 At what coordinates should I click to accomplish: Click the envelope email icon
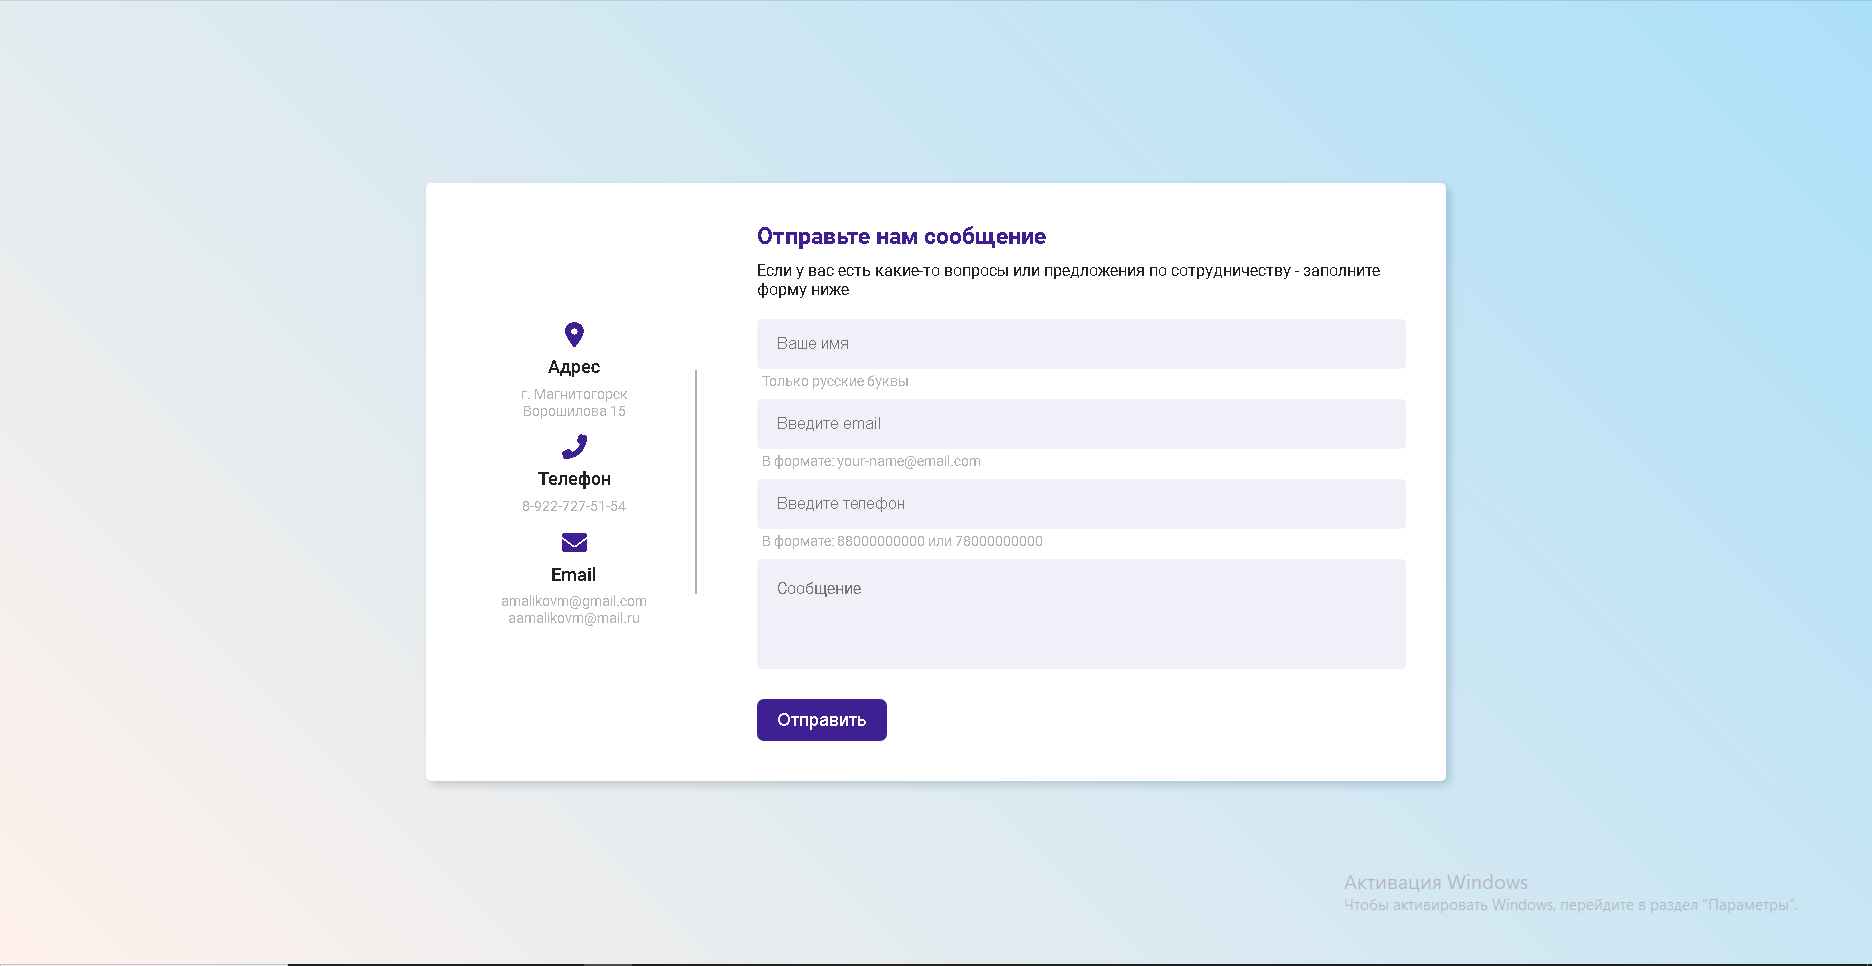pos(574,542)
